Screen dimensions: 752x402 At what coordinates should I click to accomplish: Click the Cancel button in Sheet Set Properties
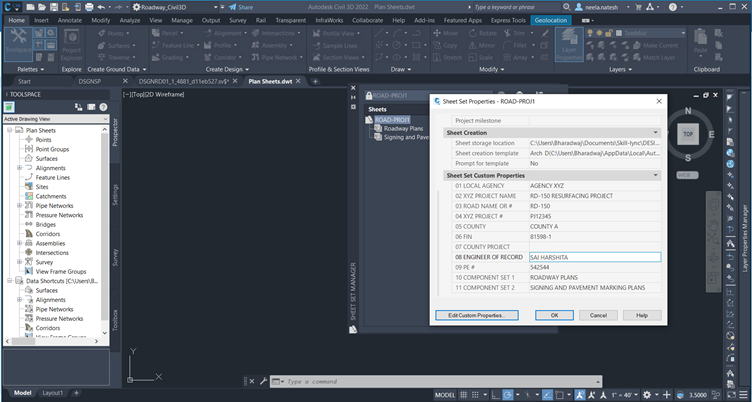click(x=598, y=315)
